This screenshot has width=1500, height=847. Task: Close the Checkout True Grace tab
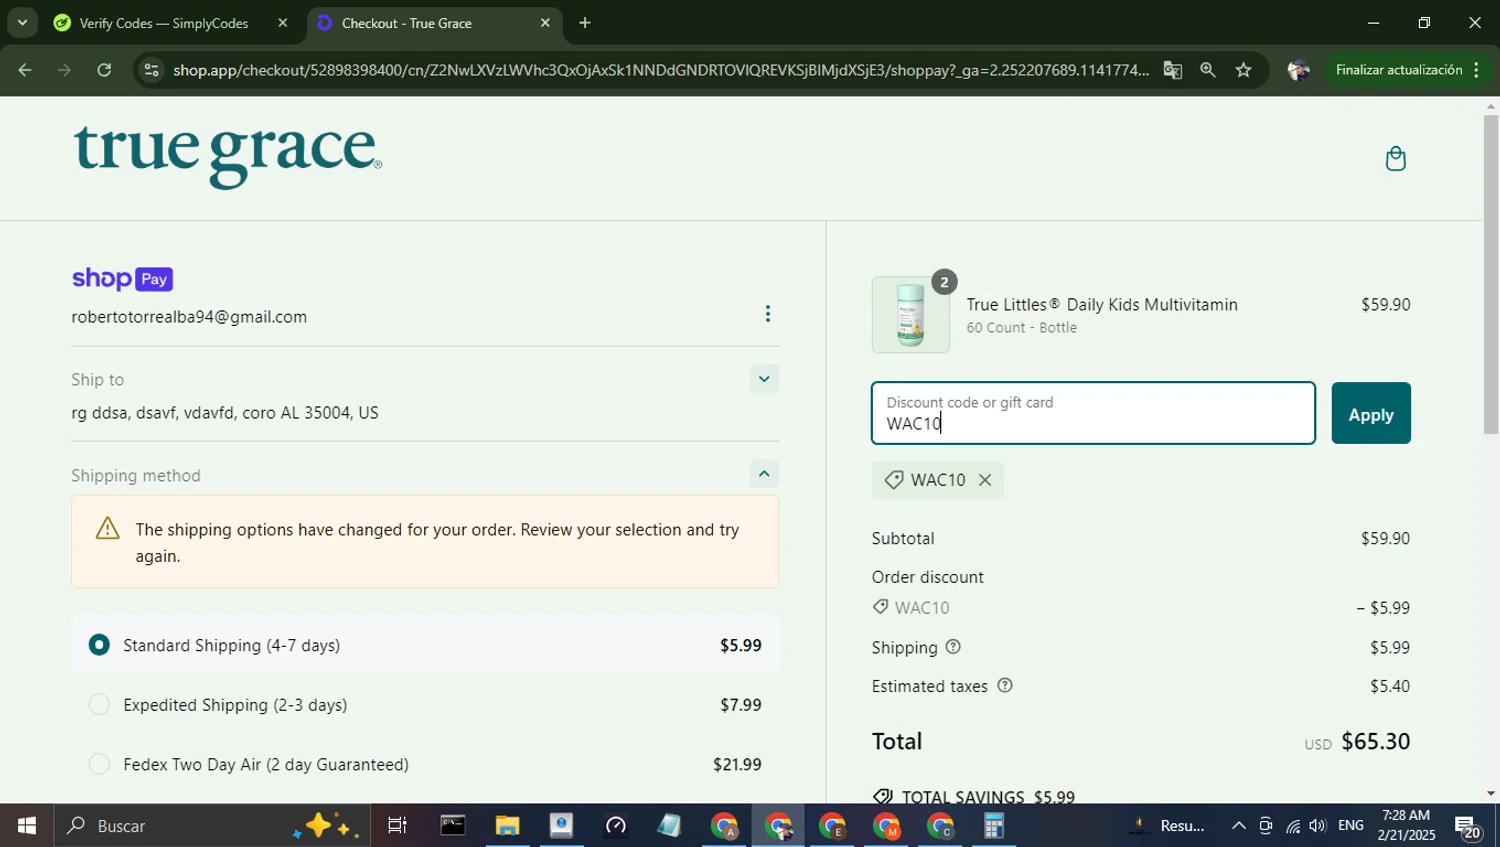pos(545,23)
